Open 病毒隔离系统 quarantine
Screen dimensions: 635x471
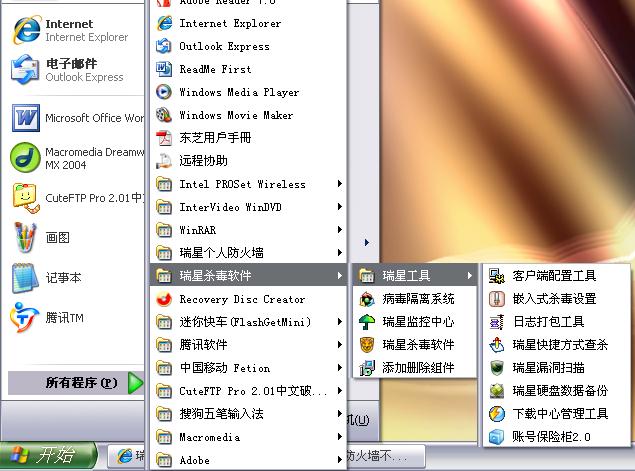coord(415,299)
